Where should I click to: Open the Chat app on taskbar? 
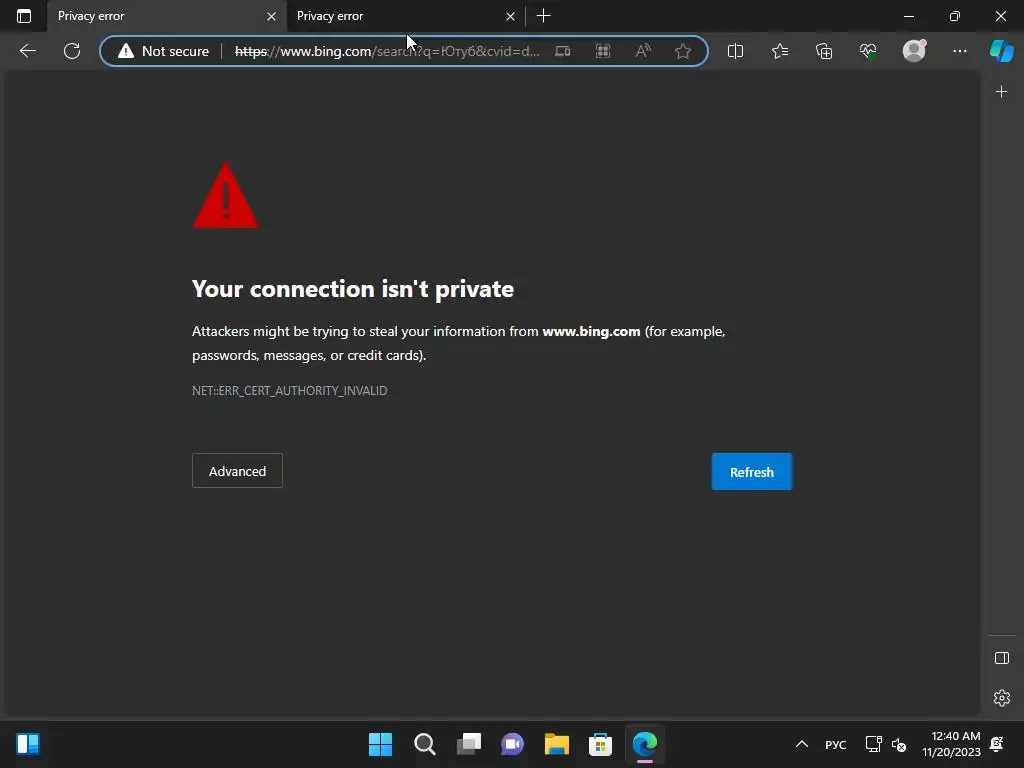click(512, 744)
